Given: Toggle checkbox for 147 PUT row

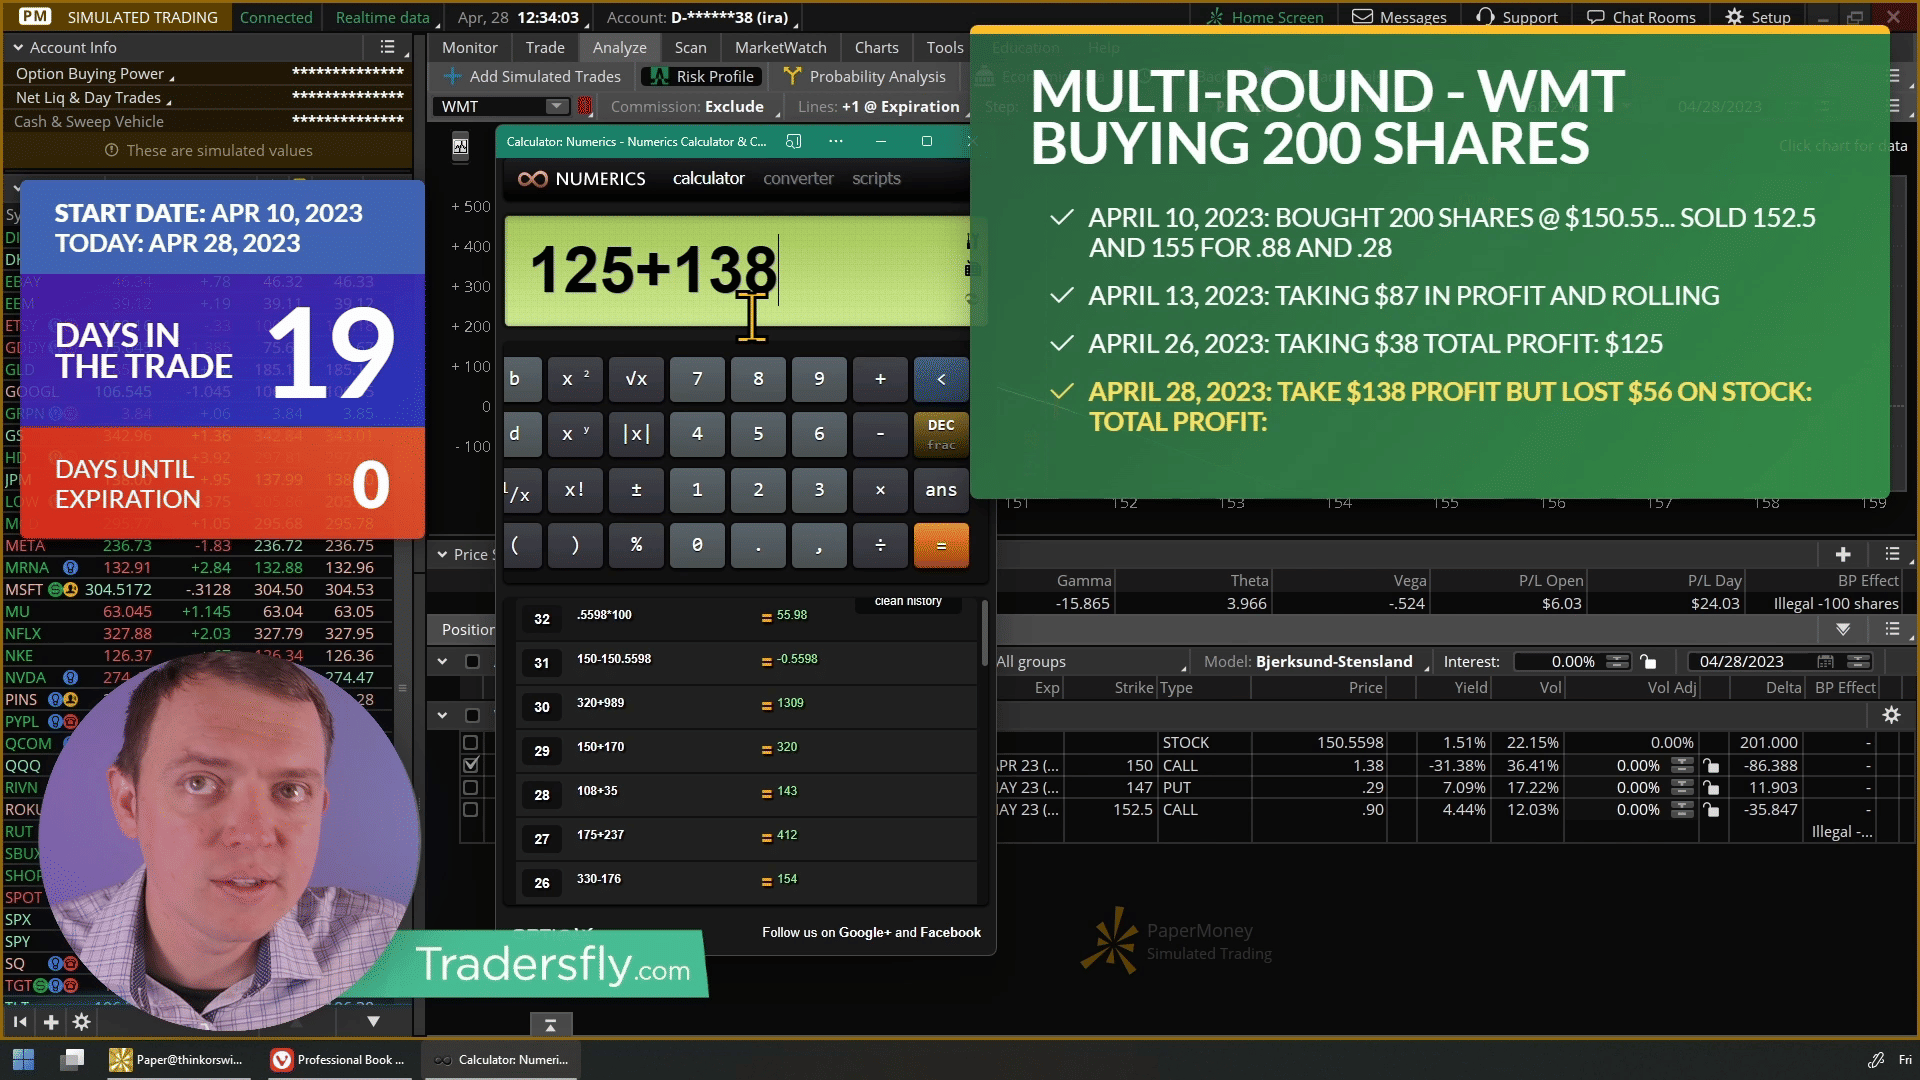Looking at the screenshot, I should pyautogui.click(x=471, y=787).
